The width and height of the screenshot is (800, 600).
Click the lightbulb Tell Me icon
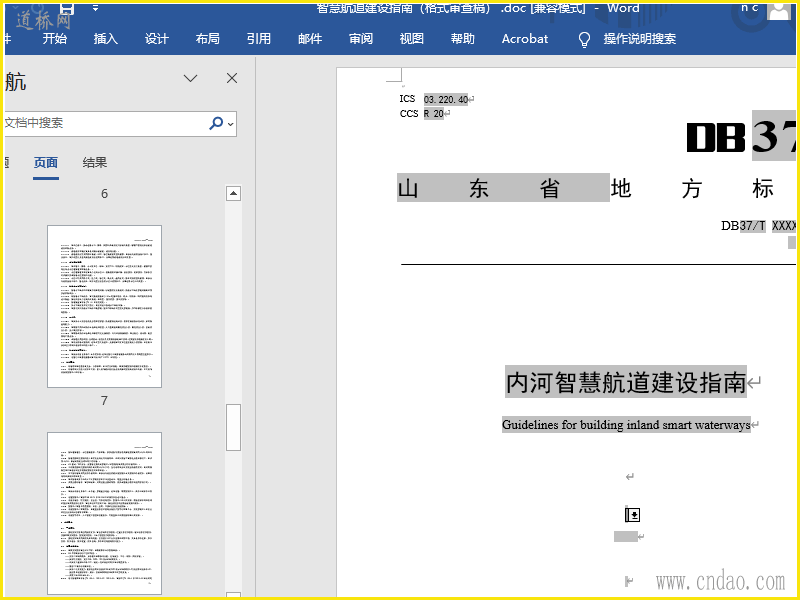coord(585,39)
